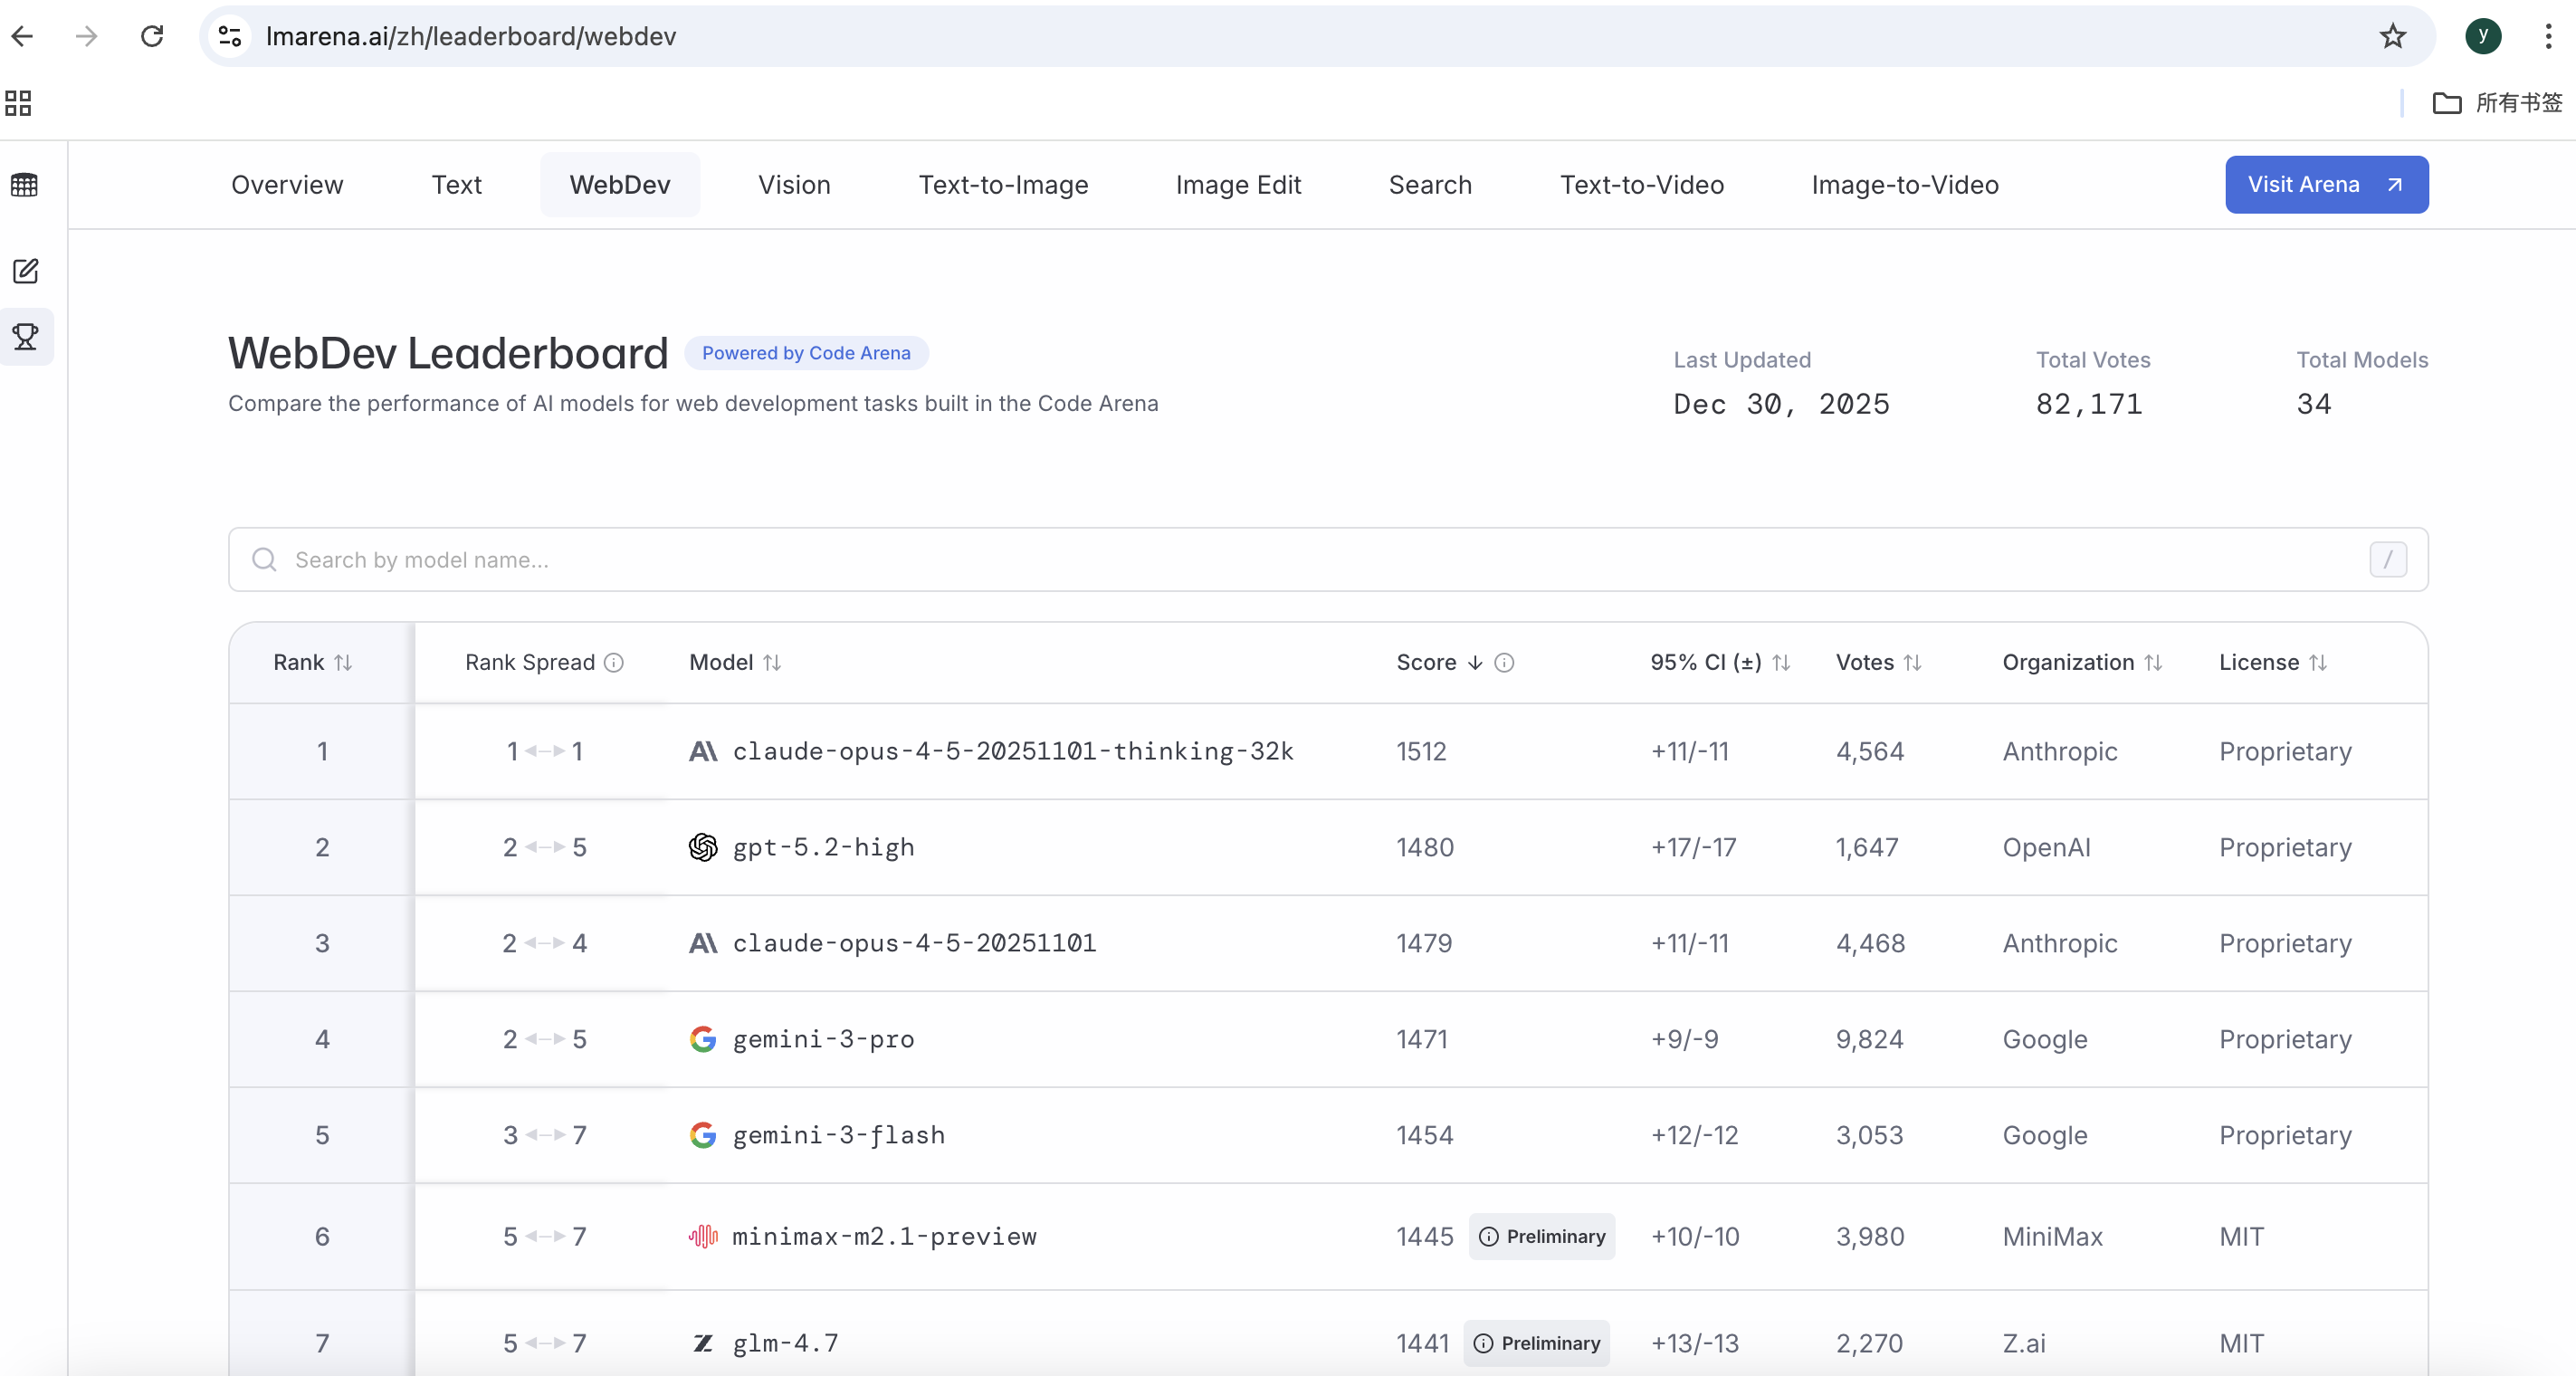Switch to the Text-to-Image tab
Screen dimensions: 2576x1376
pyautogui.click(x=1003, y=185)
